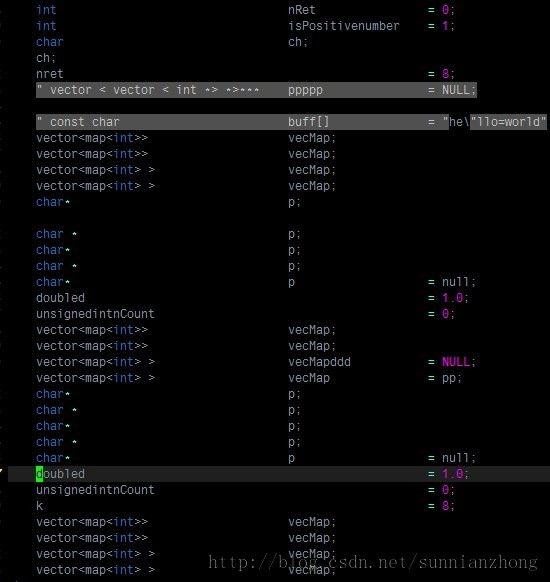550x582 pixels.
Task: Click the isPositivenumber variable name
Action: 344,26
